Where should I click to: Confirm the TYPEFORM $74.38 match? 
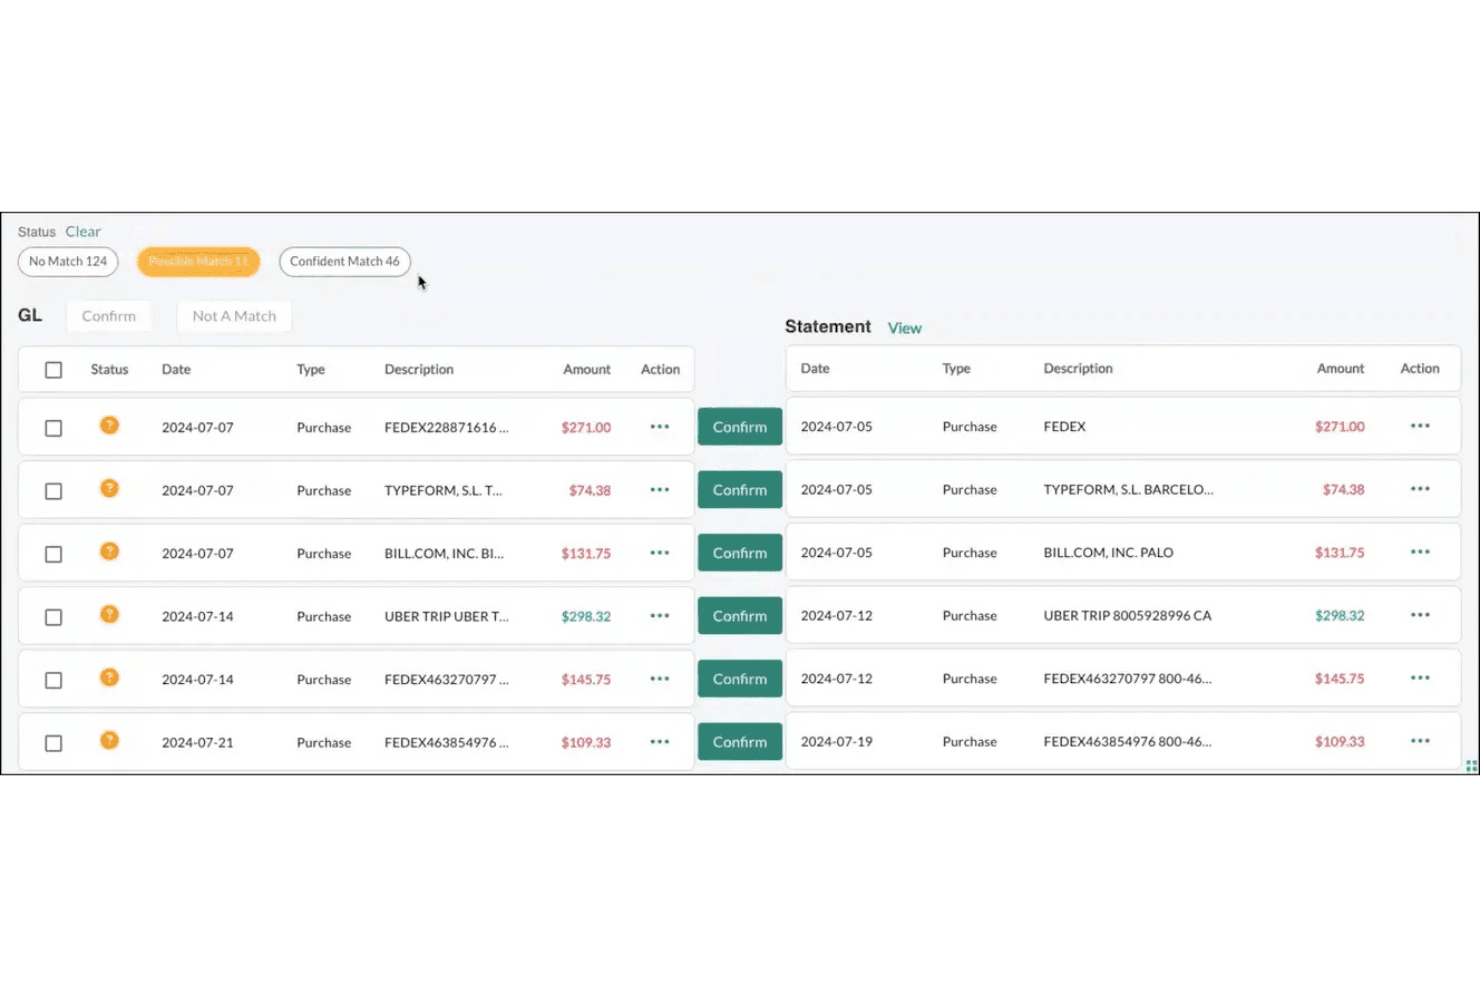pos(740,490)
